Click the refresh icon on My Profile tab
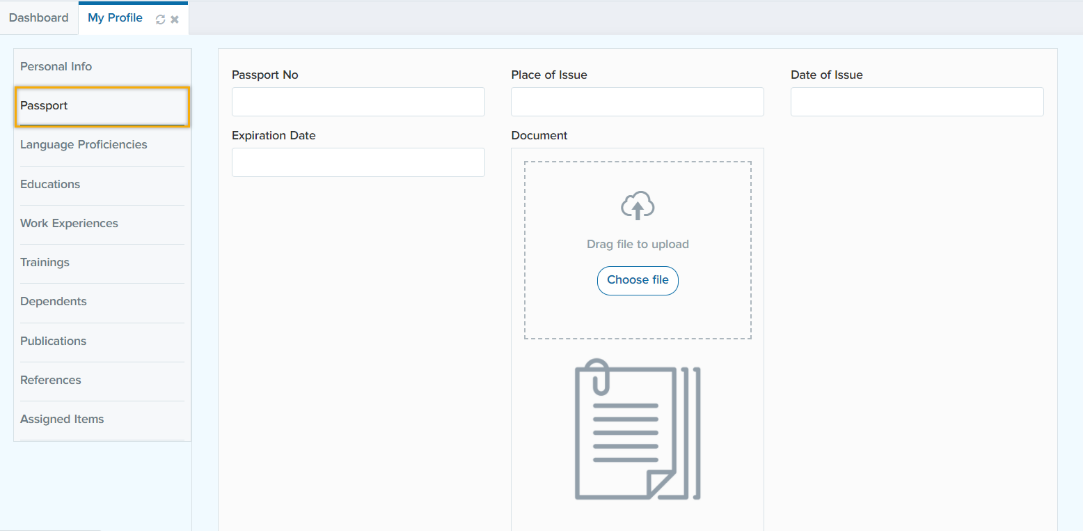This screenshot has width=1083, height=531. [x=160, y=19]
